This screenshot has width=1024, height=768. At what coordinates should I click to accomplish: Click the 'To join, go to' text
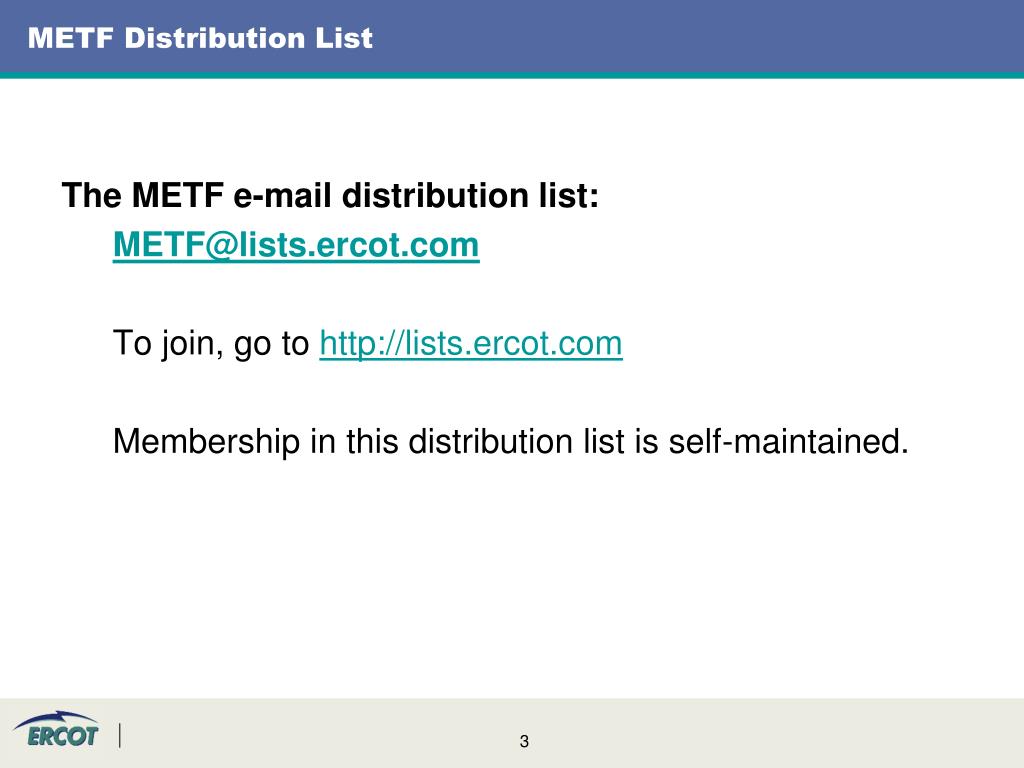click(211, 344)
